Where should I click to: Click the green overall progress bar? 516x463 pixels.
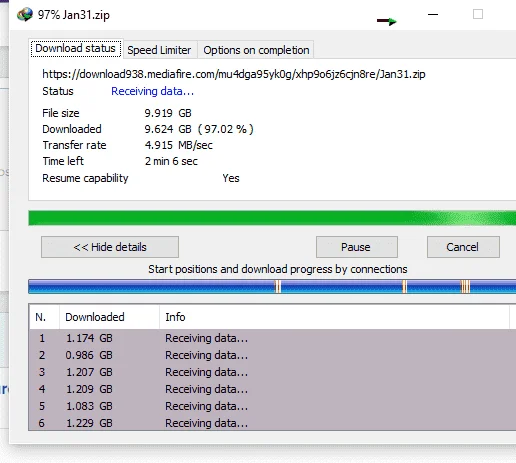click(272, 218)
